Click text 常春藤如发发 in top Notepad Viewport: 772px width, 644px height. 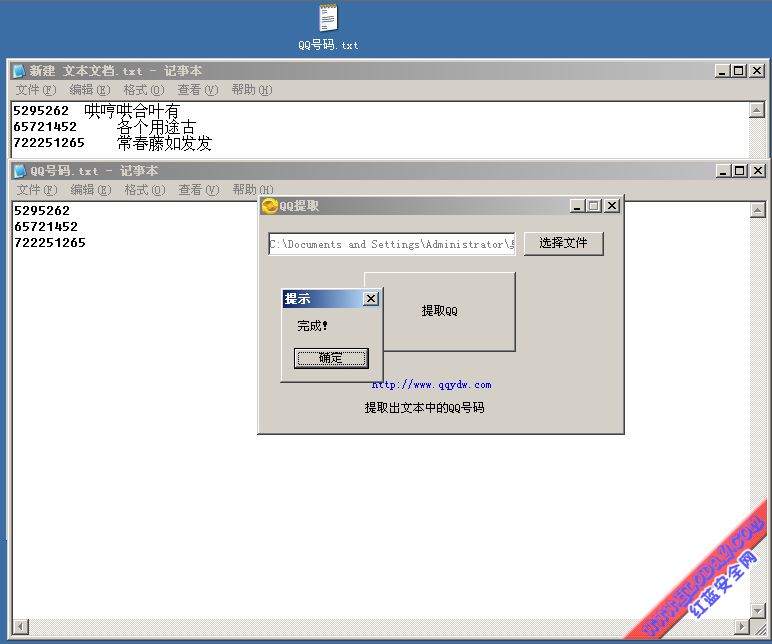[x=164, y=143]
